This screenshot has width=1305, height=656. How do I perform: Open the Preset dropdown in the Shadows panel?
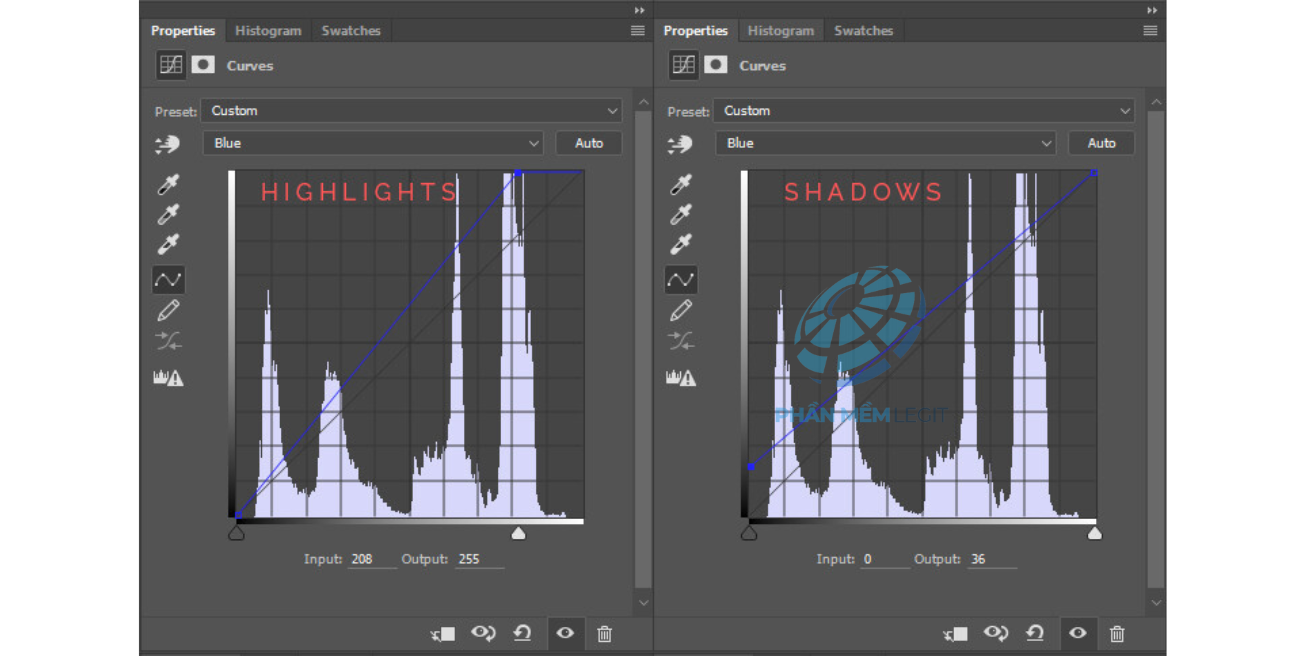click(924, 111)
